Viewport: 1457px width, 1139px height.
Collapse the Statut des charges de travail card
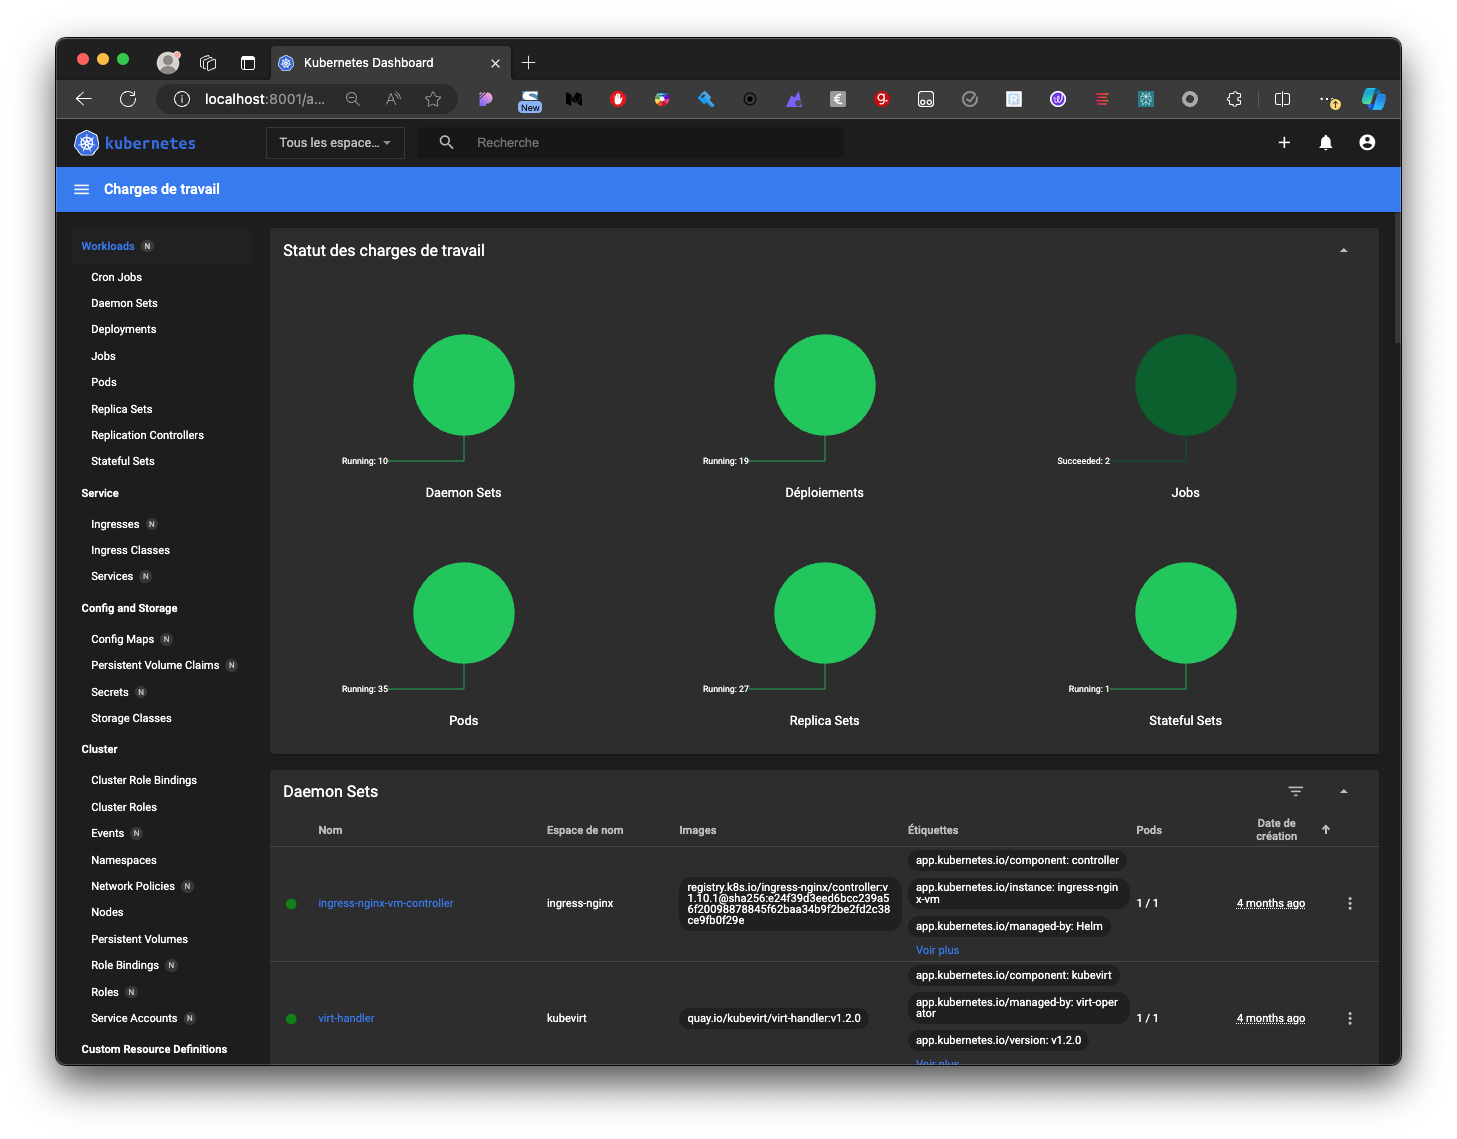coord(1343,251)
